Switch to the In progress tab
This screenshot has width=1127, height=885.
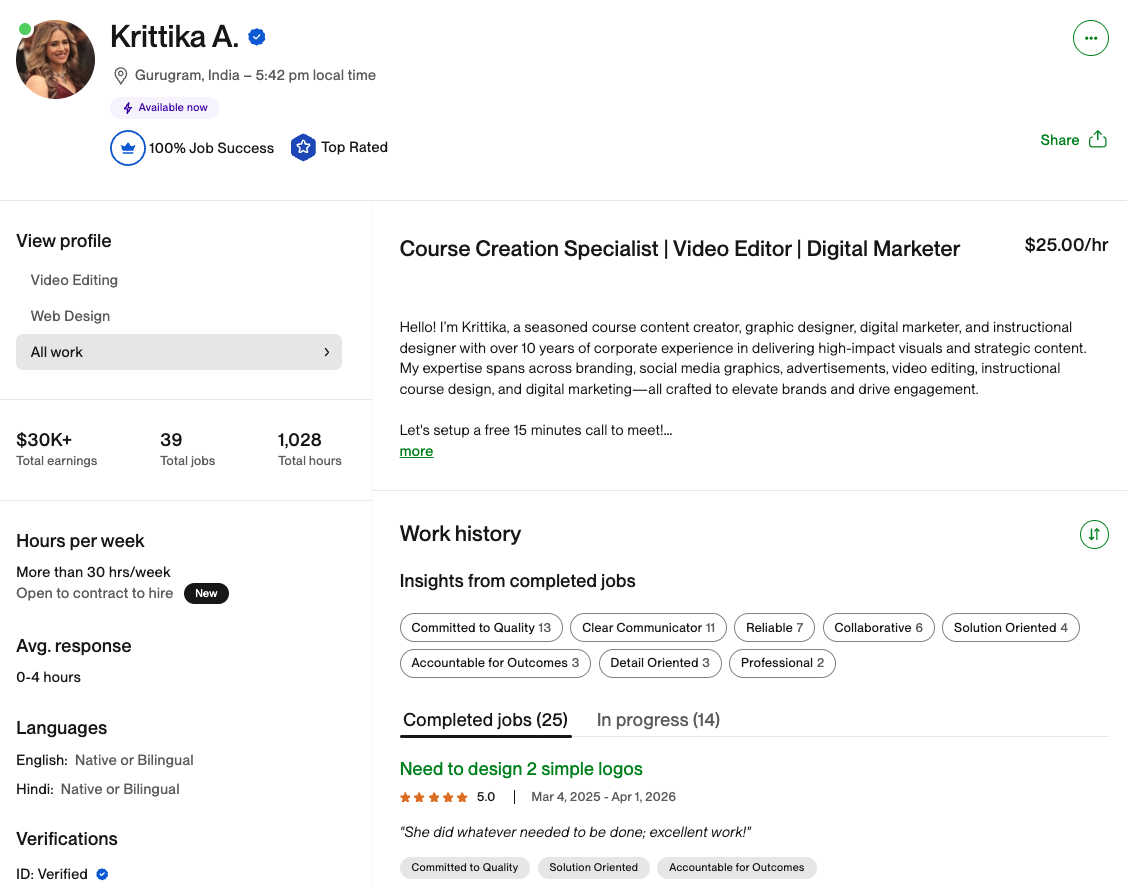(658, 720)
